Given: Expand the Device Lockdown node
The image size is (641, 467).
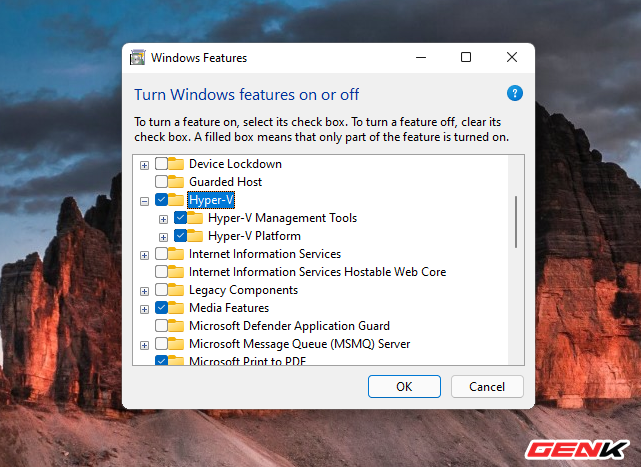Looking at the screenshot, I should click(x=144, y=165).
